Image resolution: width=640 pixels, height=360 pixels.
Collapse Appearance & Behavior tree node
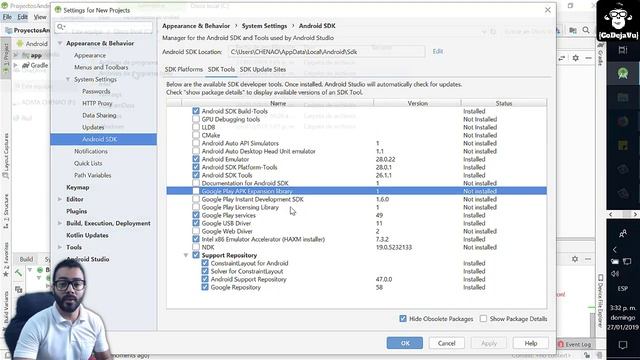pyautogui.click(x=60, y=43)
